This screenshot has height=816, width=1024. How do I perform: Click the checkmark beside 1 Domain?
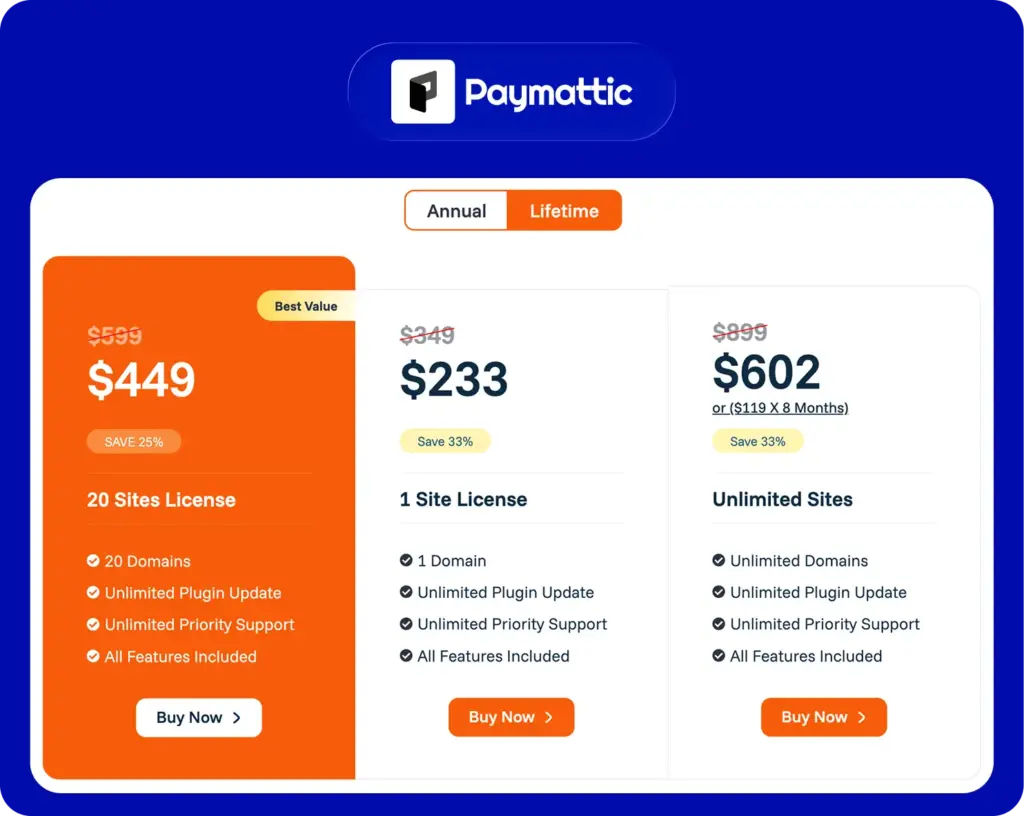coord(406,561)
